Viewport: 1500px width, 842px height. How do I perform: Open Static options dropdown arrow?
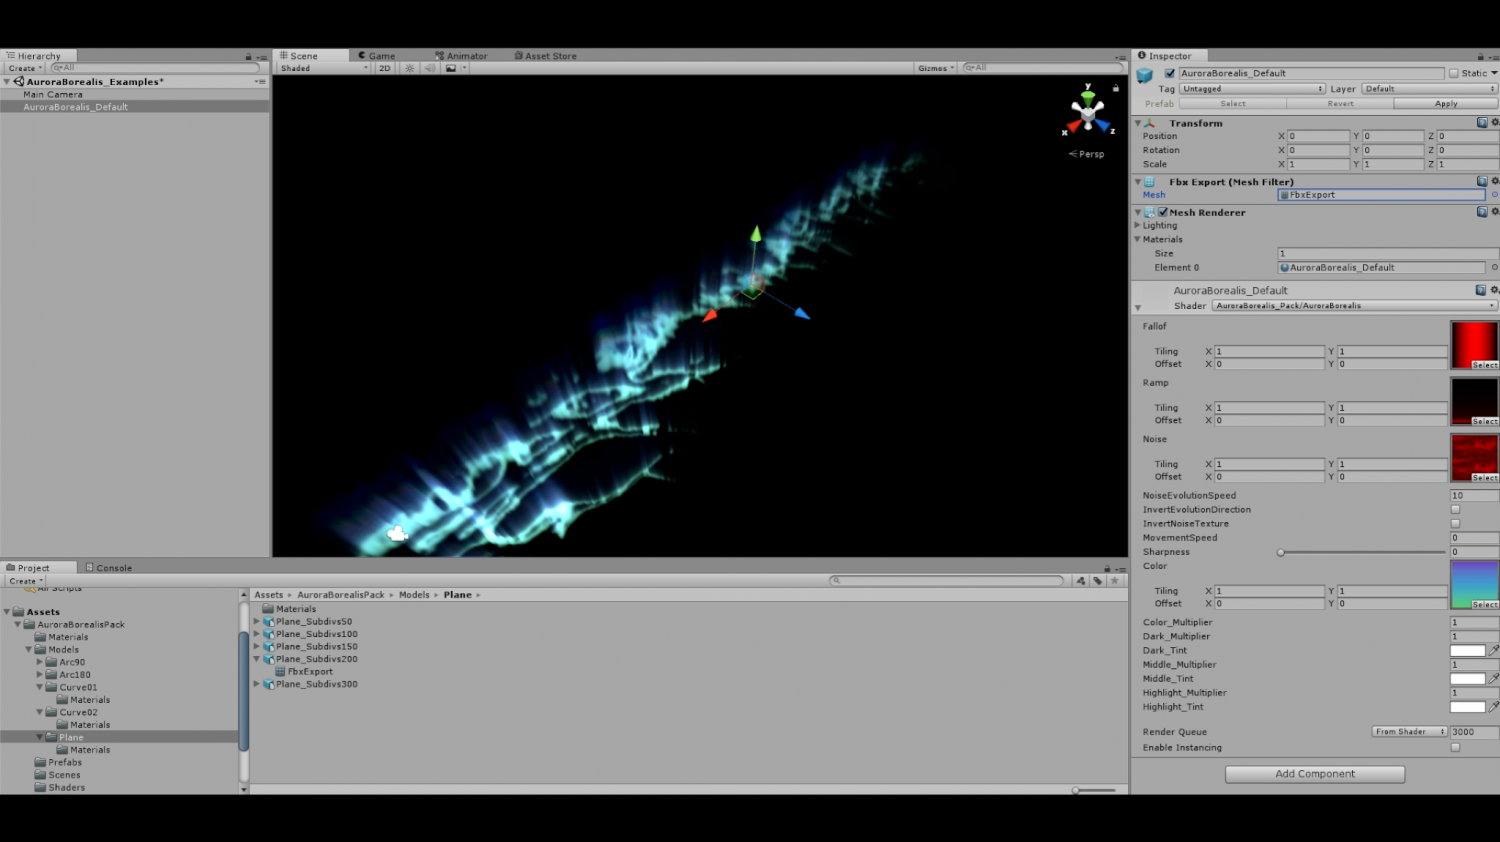[1494, 73]
